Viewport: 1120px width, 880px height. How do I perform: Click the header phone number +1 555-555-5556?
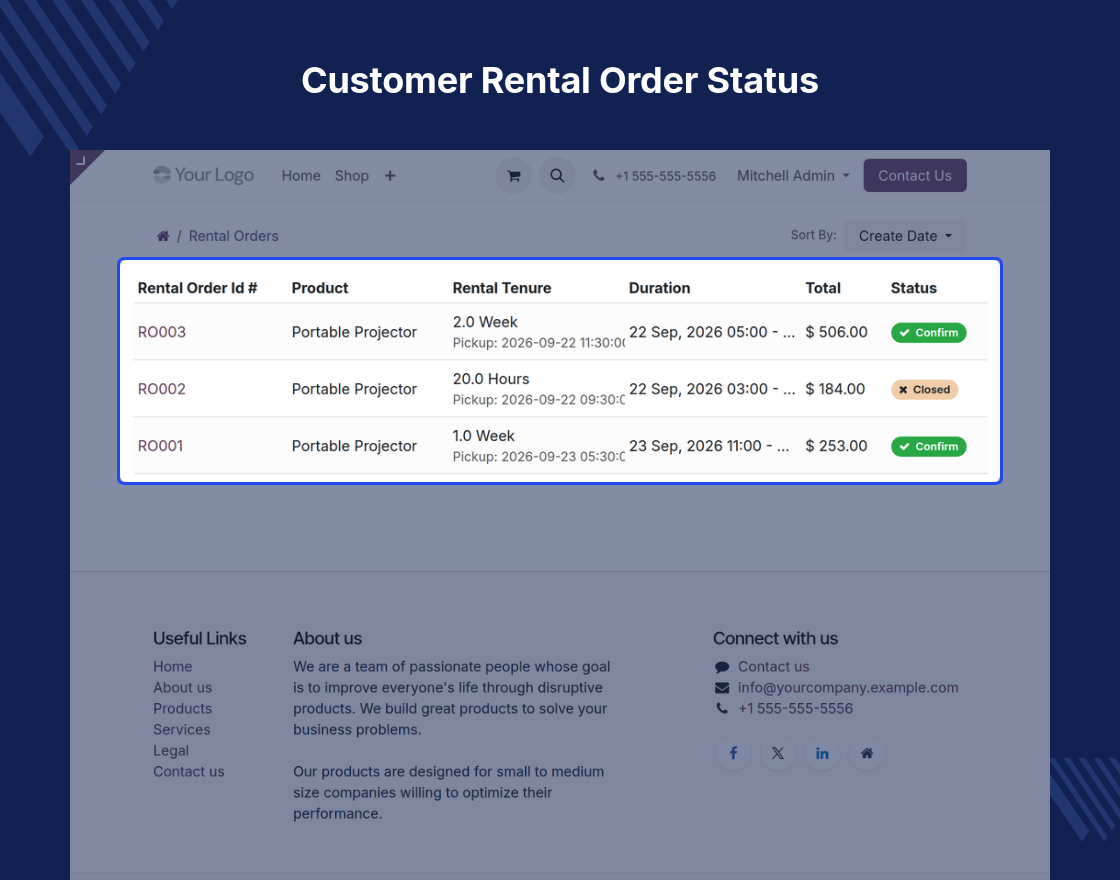(665, 176)
